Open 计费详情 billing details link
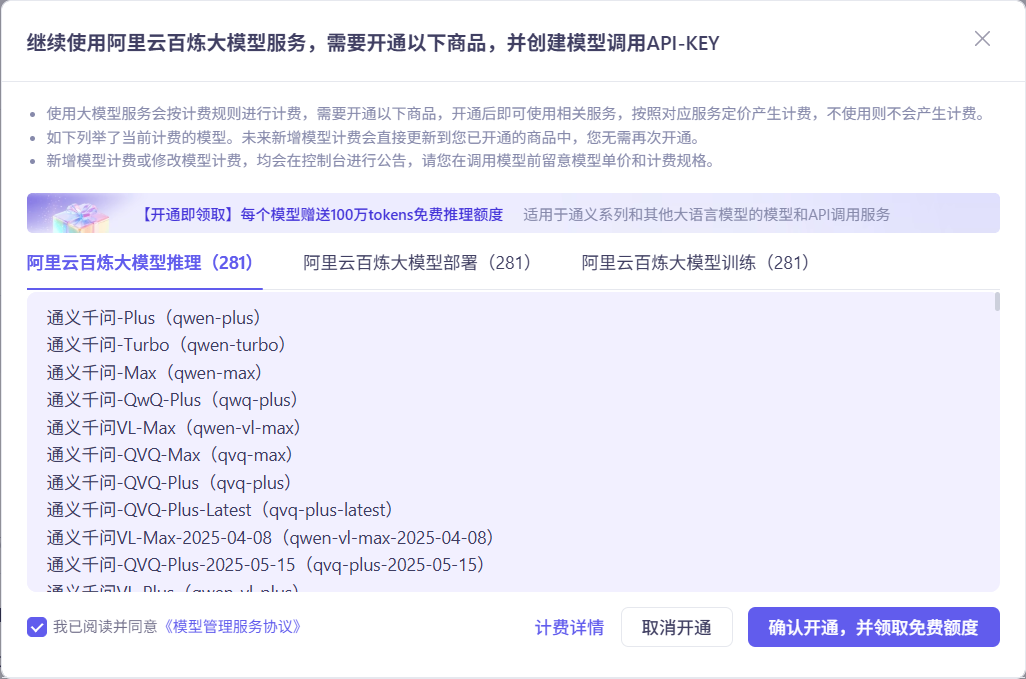 pyautogui.click(x=569, y=627)
